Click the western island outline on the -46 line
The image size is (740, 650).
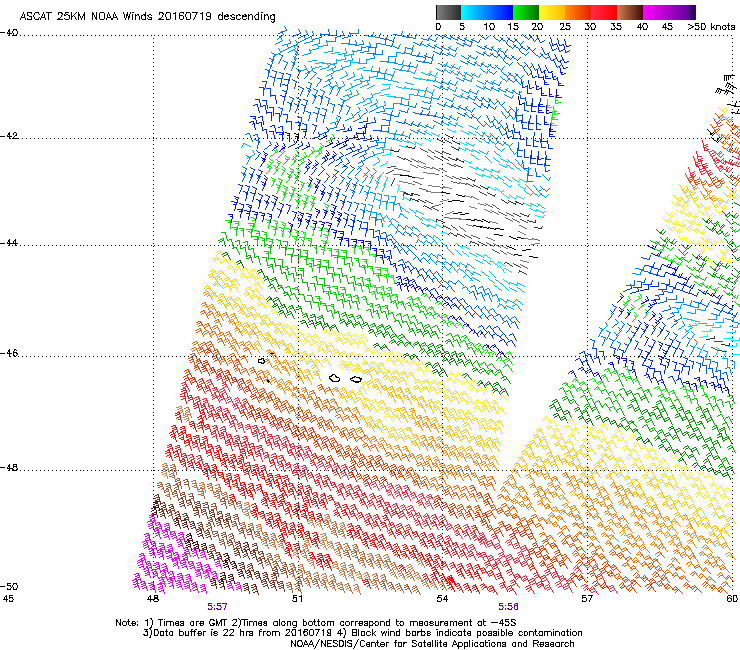[261, 361]
